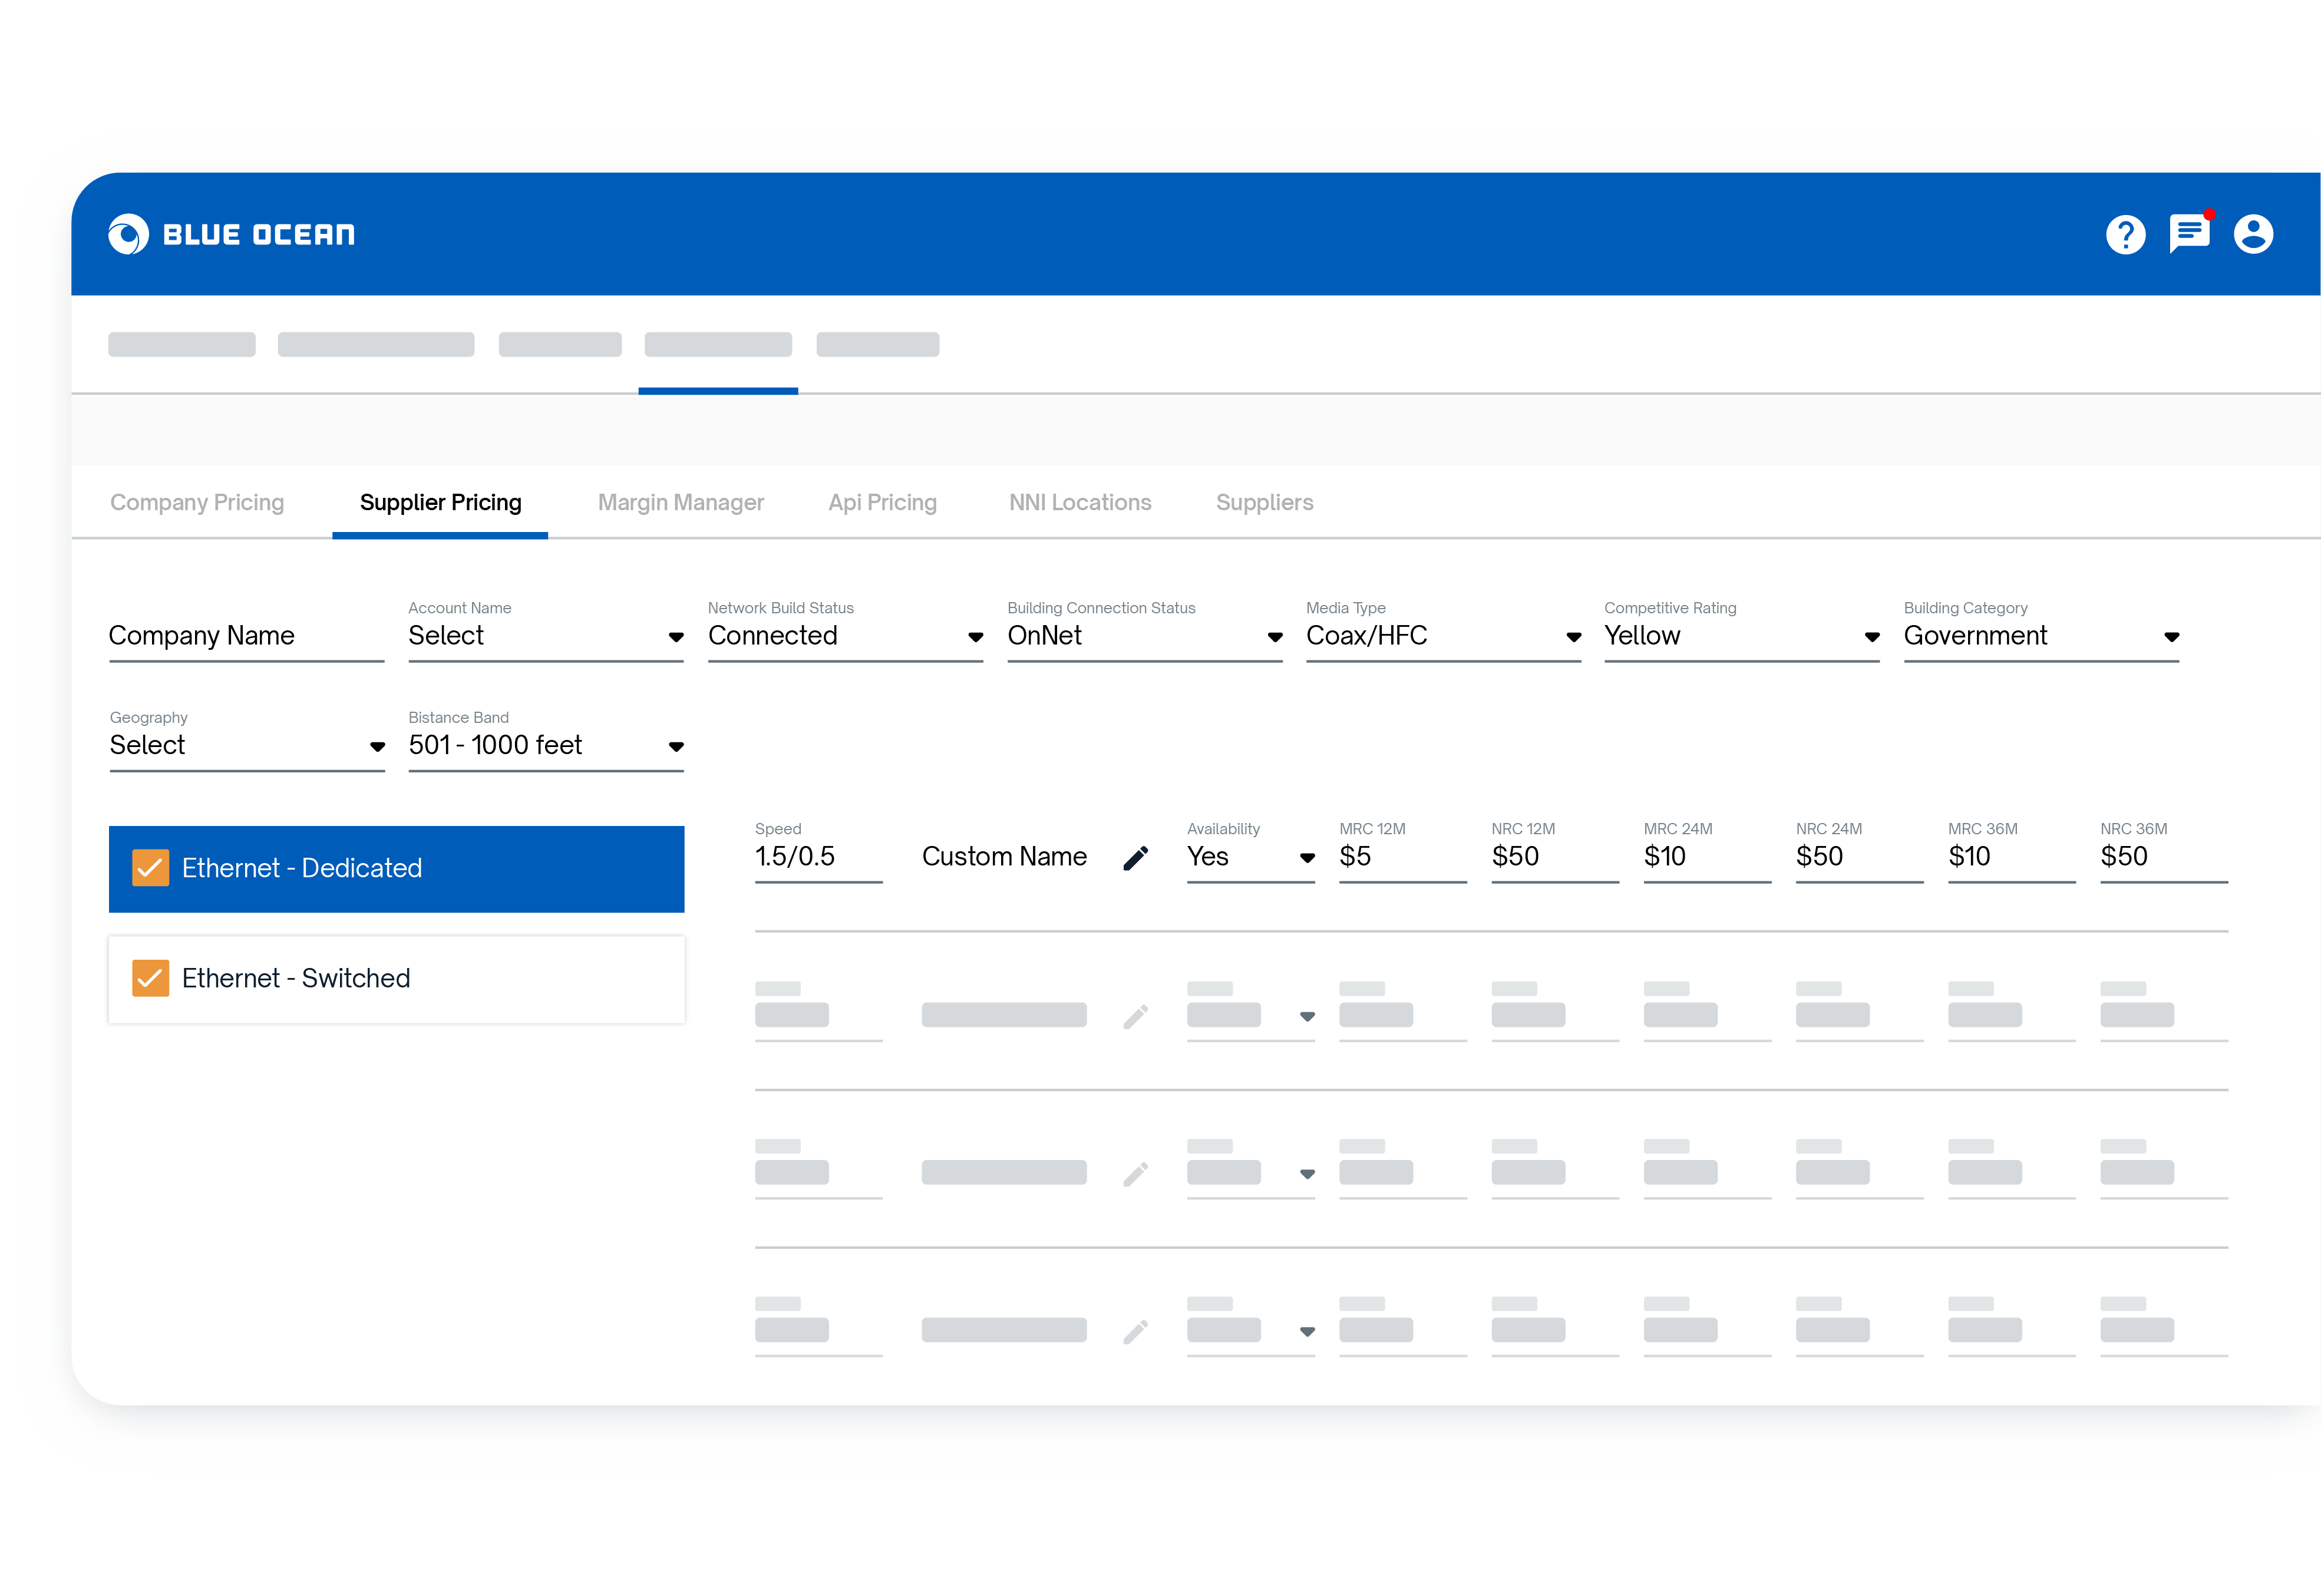Go to the Suppliers tab

(x=1264, y=503)
